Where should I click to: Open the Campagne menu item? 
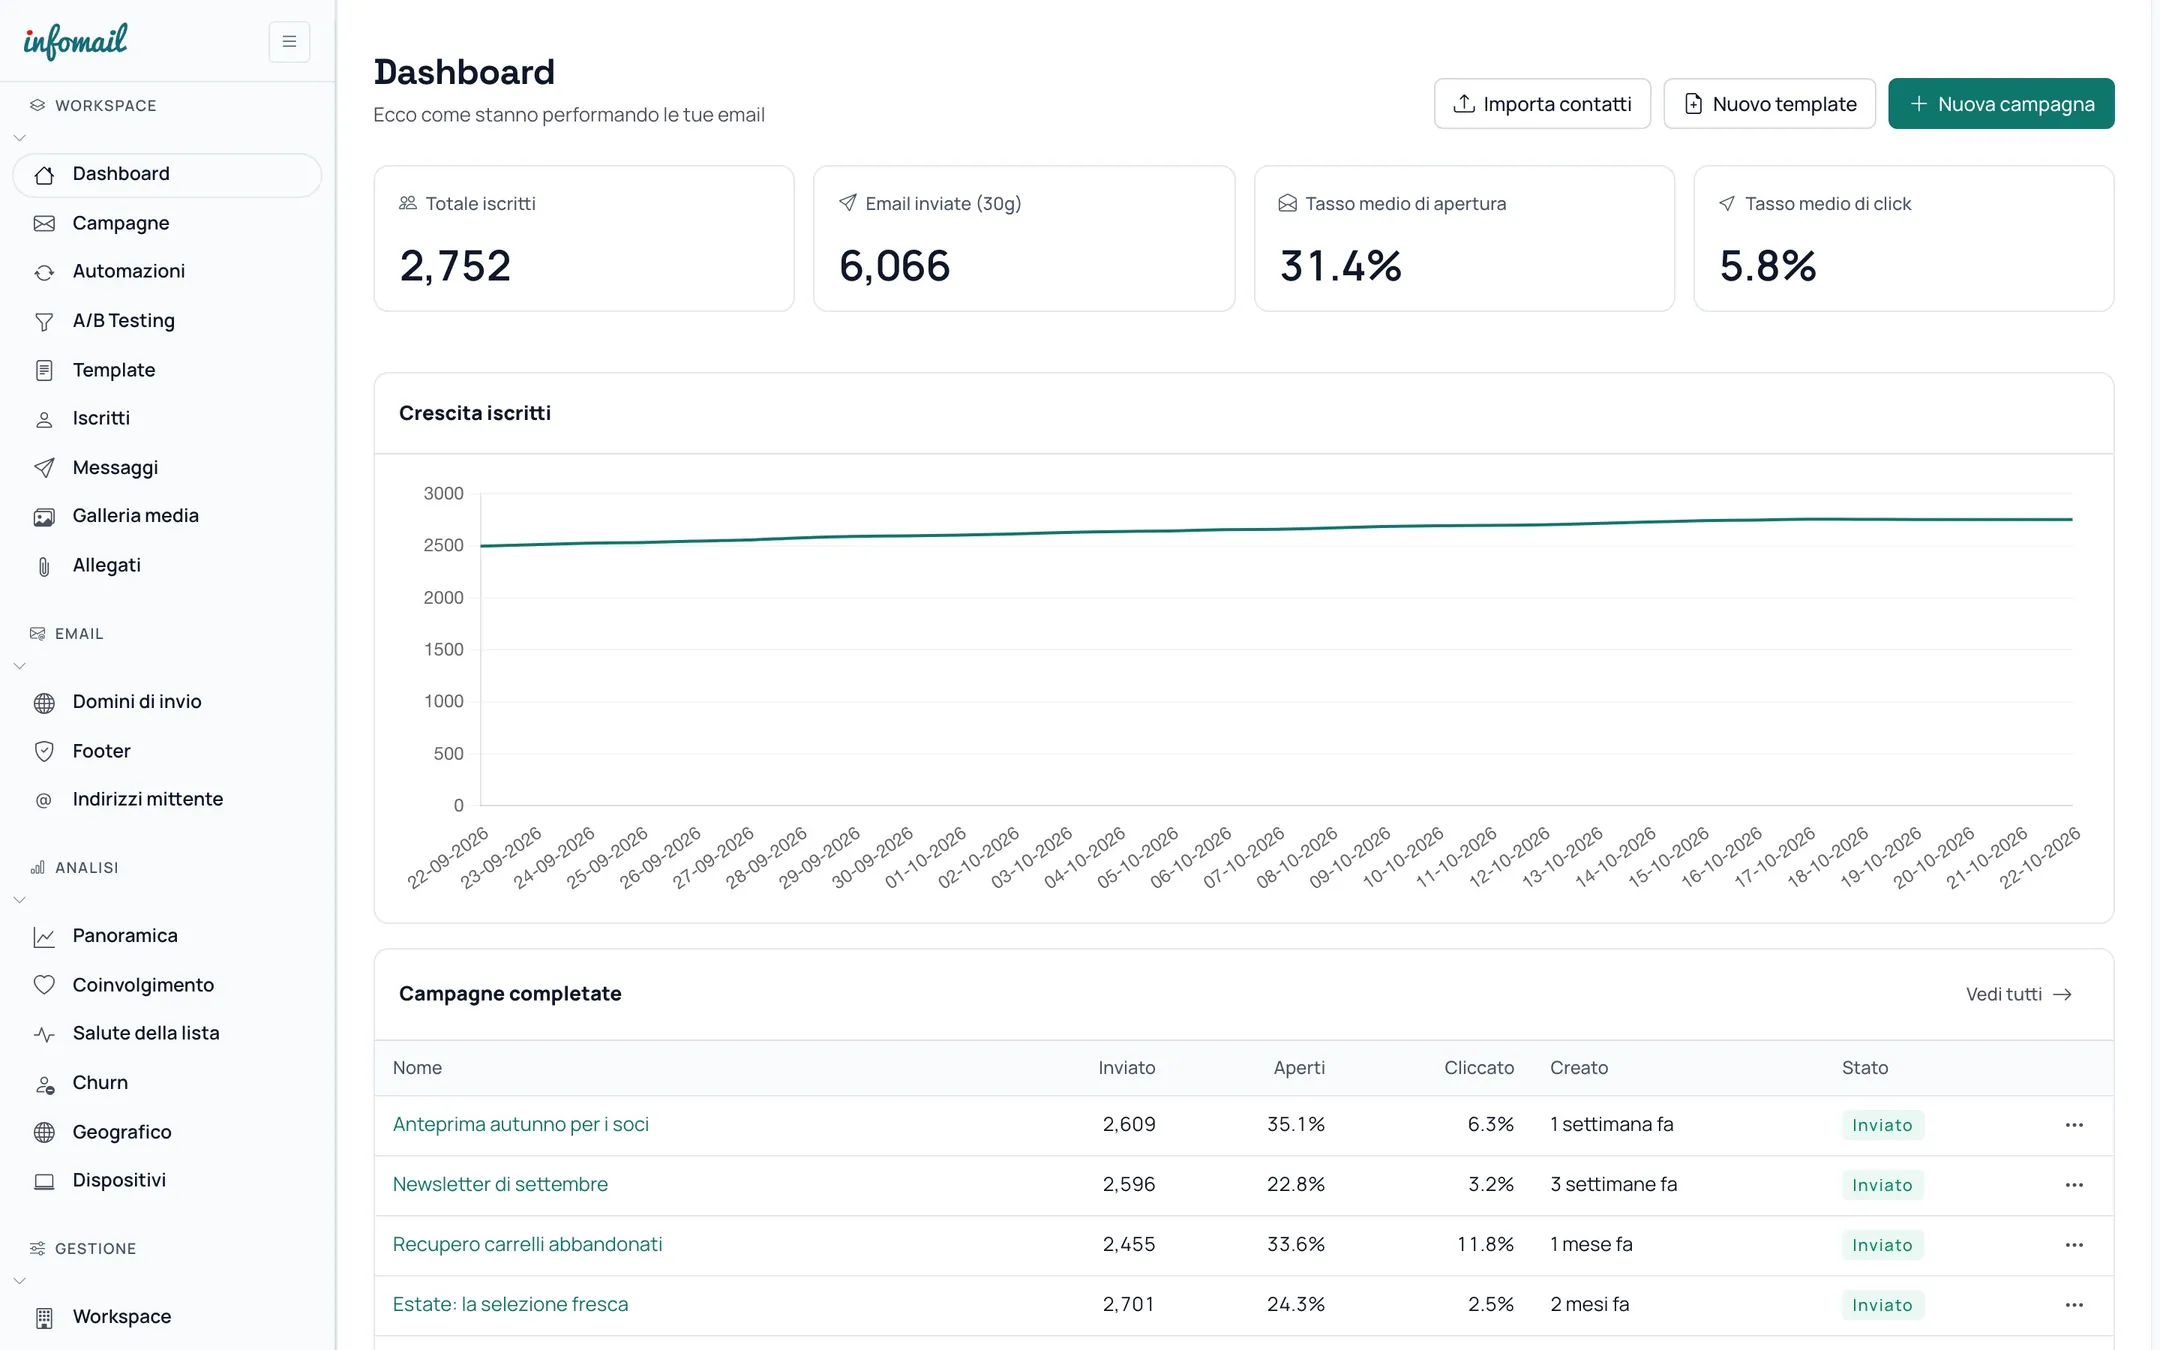coord(167,223)
